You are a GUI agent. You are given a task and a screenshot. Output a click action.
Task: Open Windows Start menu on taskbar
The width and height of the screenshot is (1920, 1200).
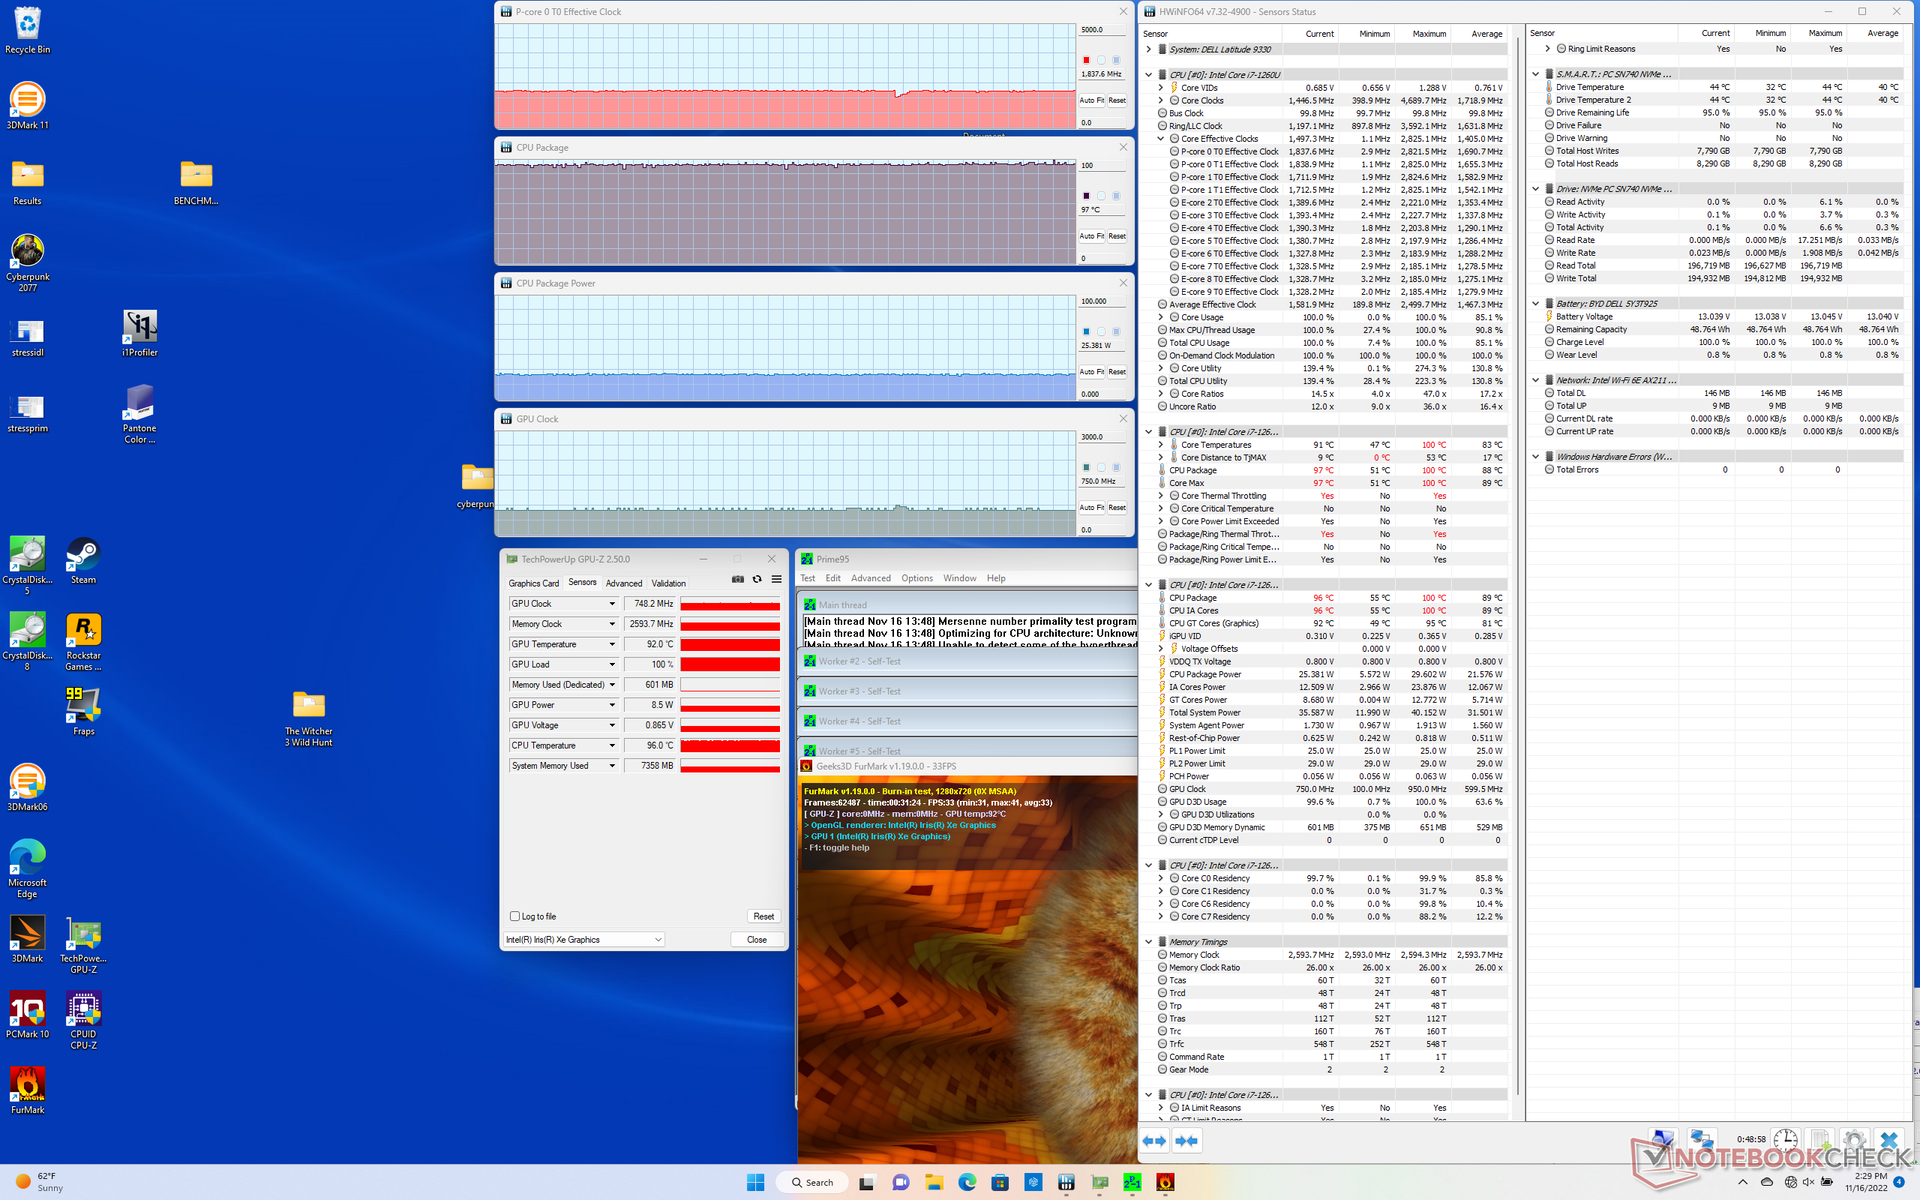coord(755,1182)
